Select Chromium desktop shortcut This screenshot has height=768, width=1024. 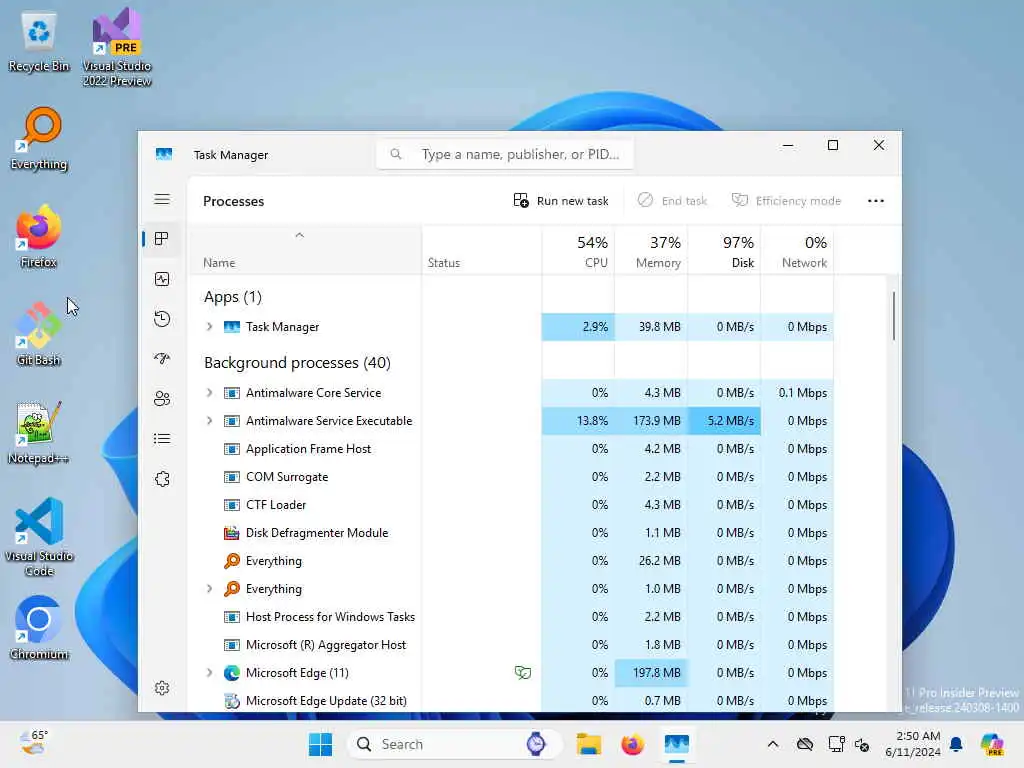click(x=39, y=628)
